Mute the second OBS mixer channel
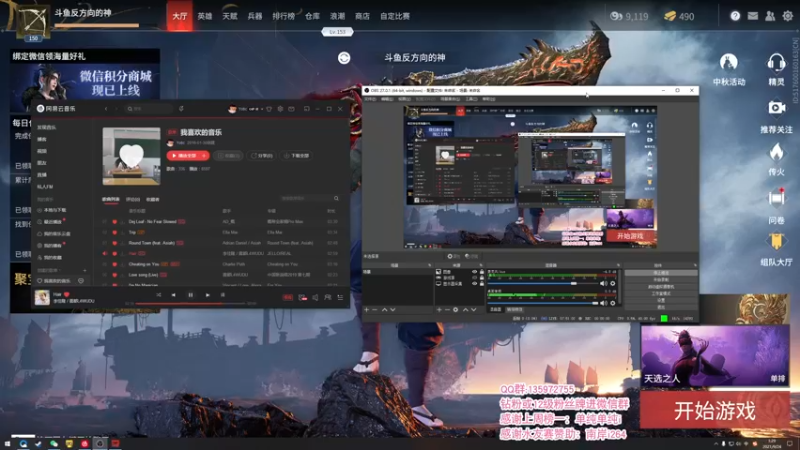Viewport: 800px width, 450px height. pos(604,303)
